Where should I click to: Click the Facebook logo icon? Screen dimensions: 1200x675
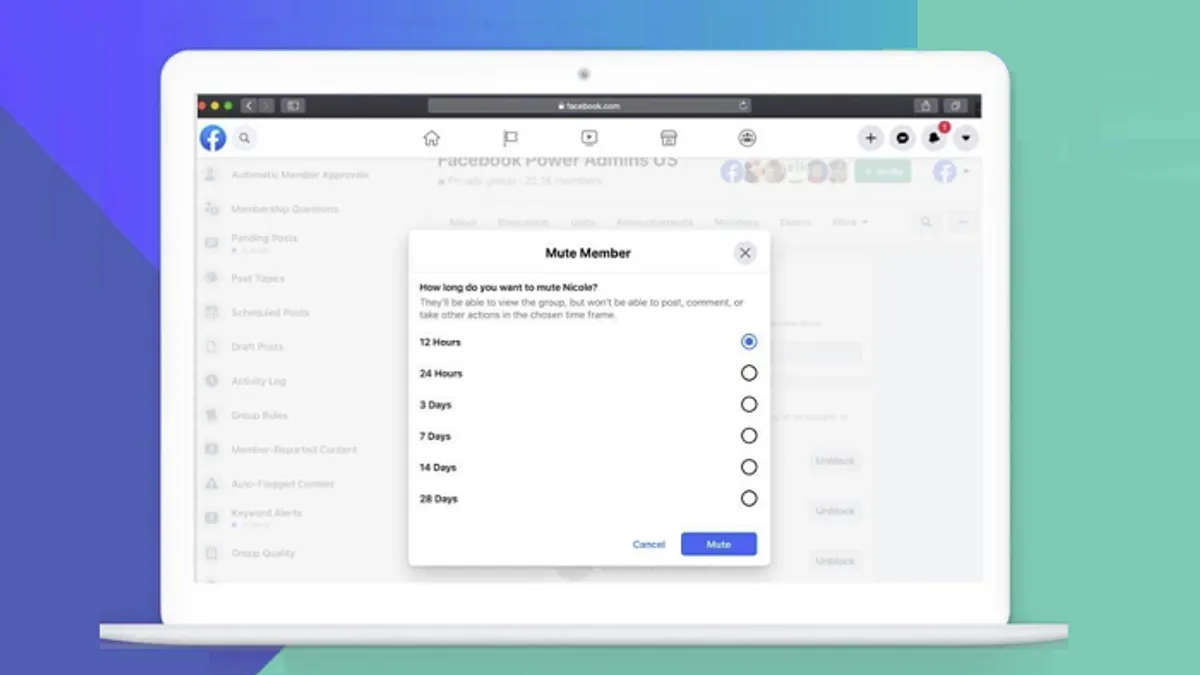(213, 138)
